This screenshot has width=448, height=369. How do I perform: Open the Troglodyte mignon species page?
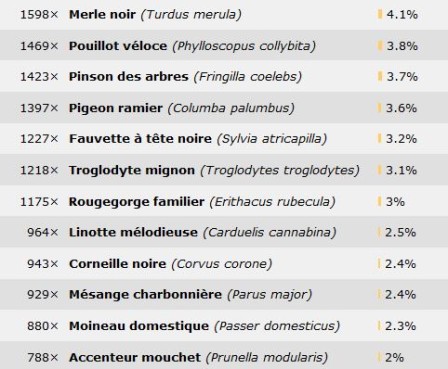132,170
